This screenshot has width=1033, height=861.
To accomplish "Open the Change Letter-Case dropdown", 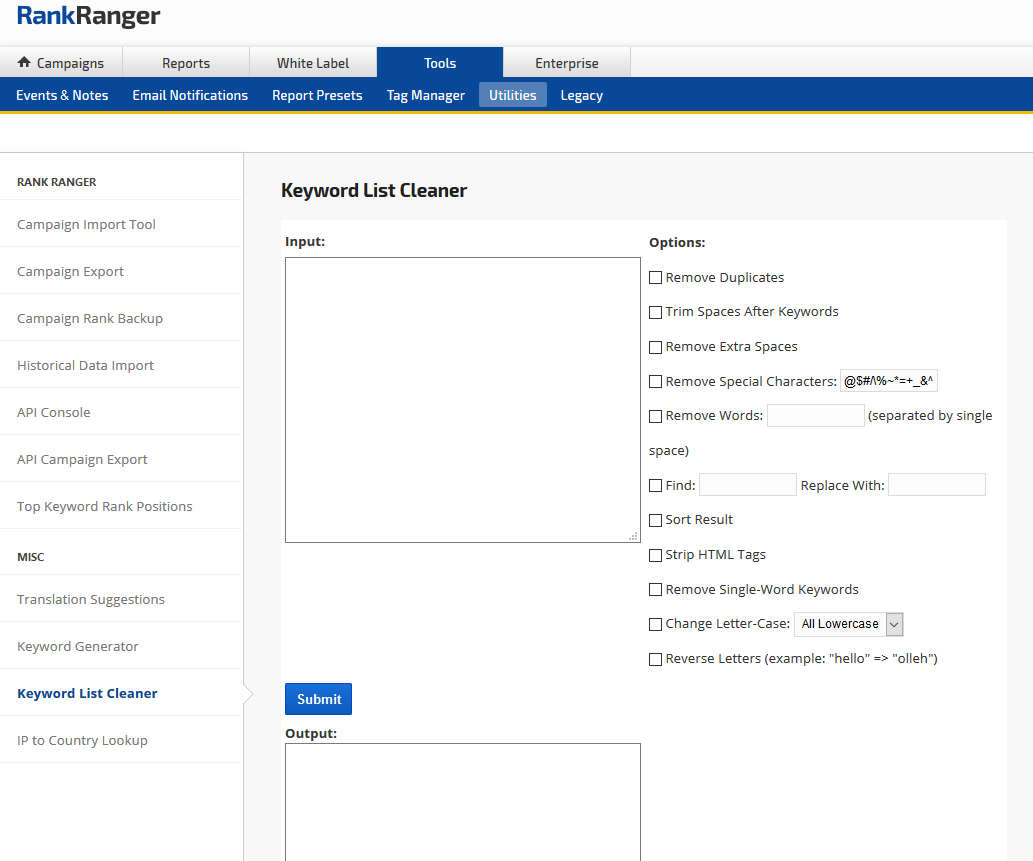I will (848, 624).
